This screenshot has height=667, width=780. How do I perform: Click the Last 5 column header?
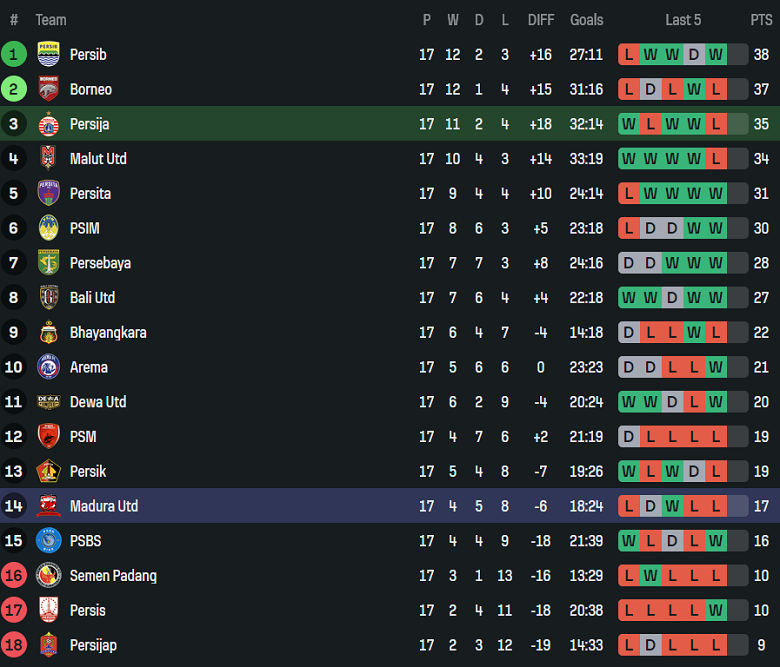coord(683,20)
